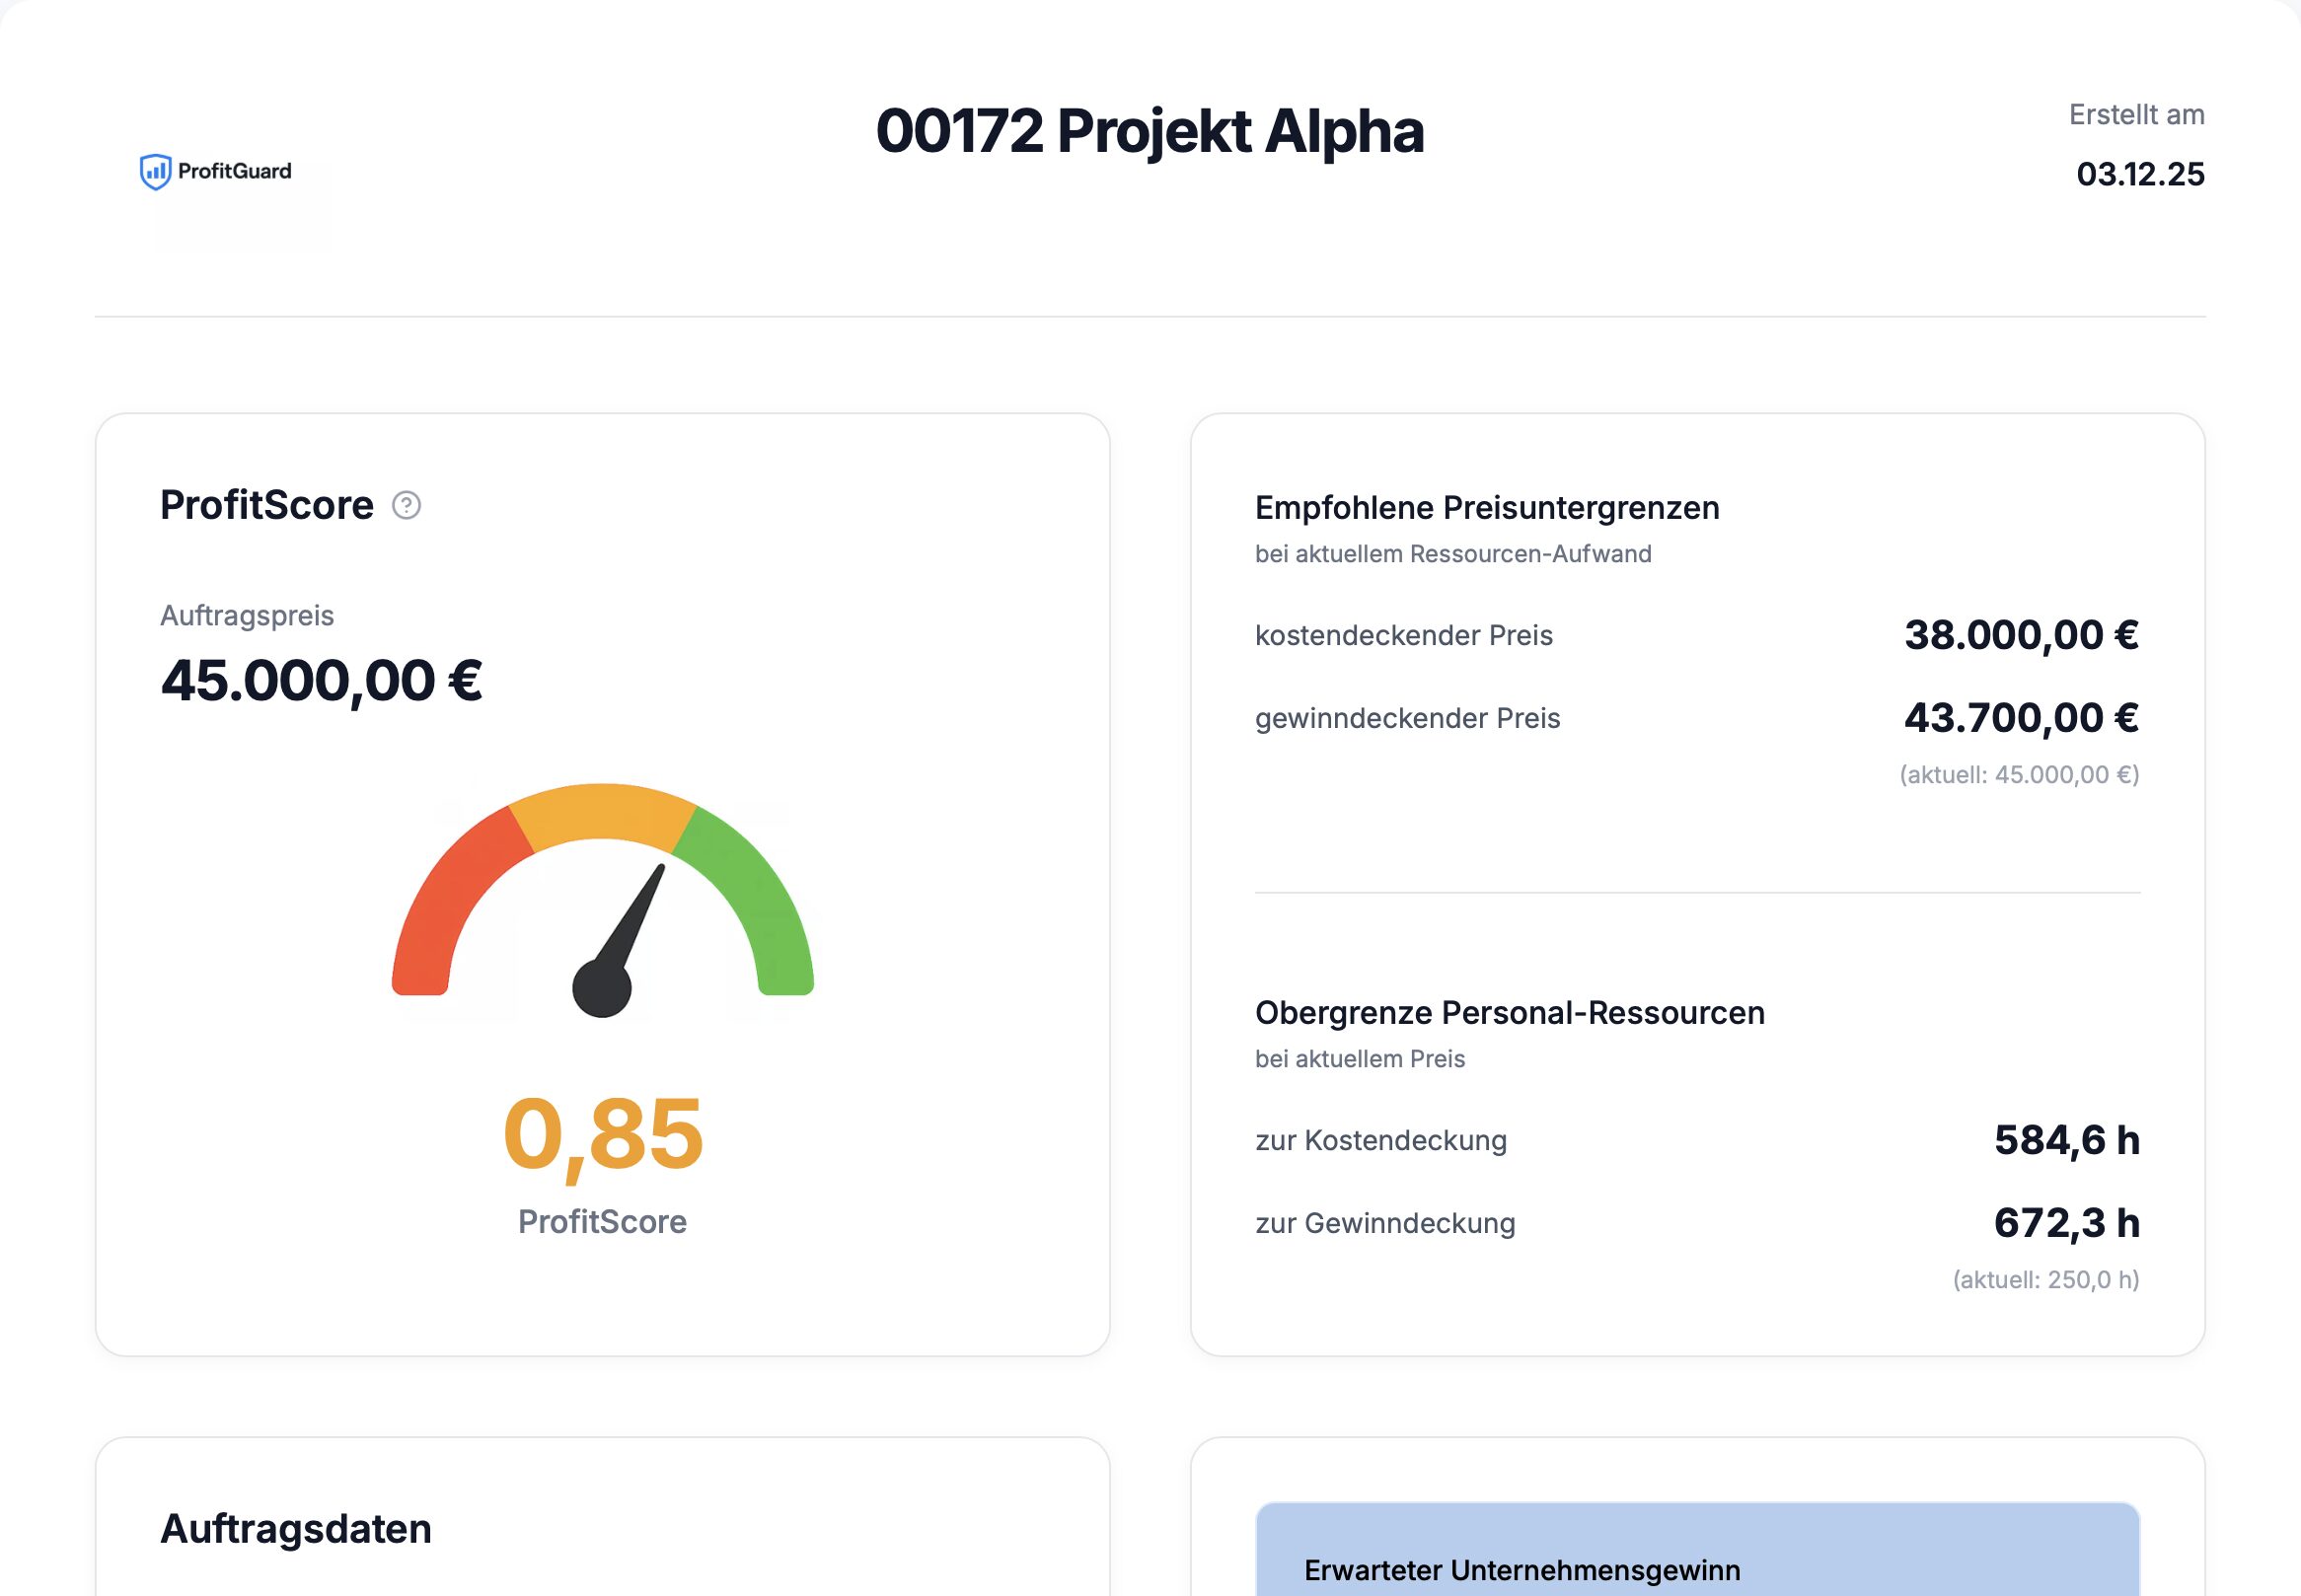Click the orange 0,85 score value
Screen dimensions: 2301x1596
[603, 1133]
